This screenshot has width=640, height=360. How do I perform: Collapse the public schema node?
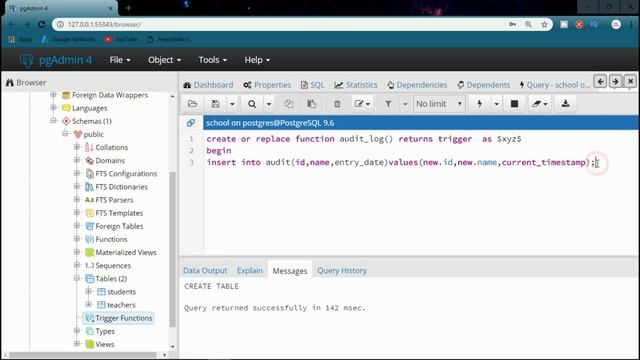point(65,134)
